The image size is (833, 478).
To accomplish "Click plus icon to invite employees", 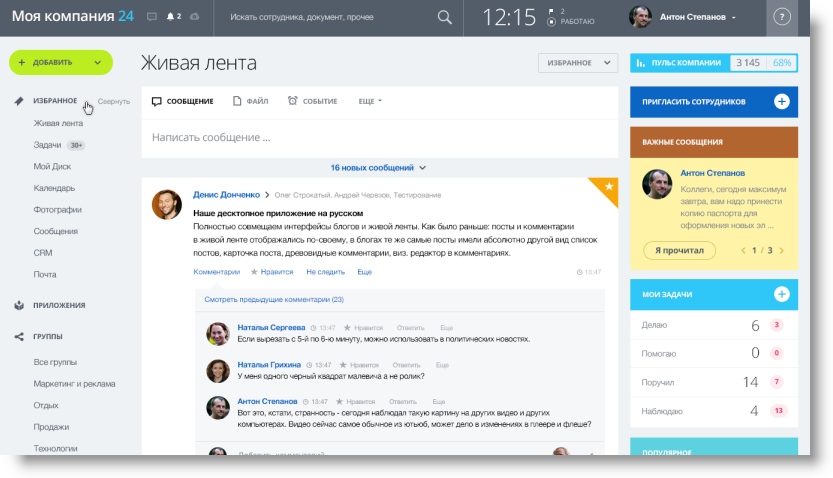I will [x=781, y=102].
